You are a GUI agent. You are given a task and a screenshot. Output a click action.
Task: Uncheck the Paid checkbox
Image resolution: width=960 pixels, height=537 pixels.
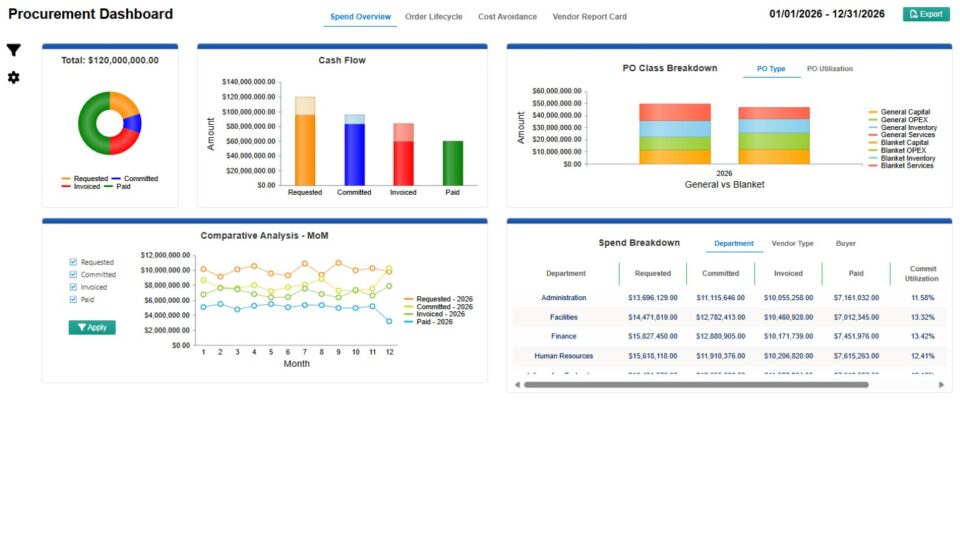click(x=73, y=299)
